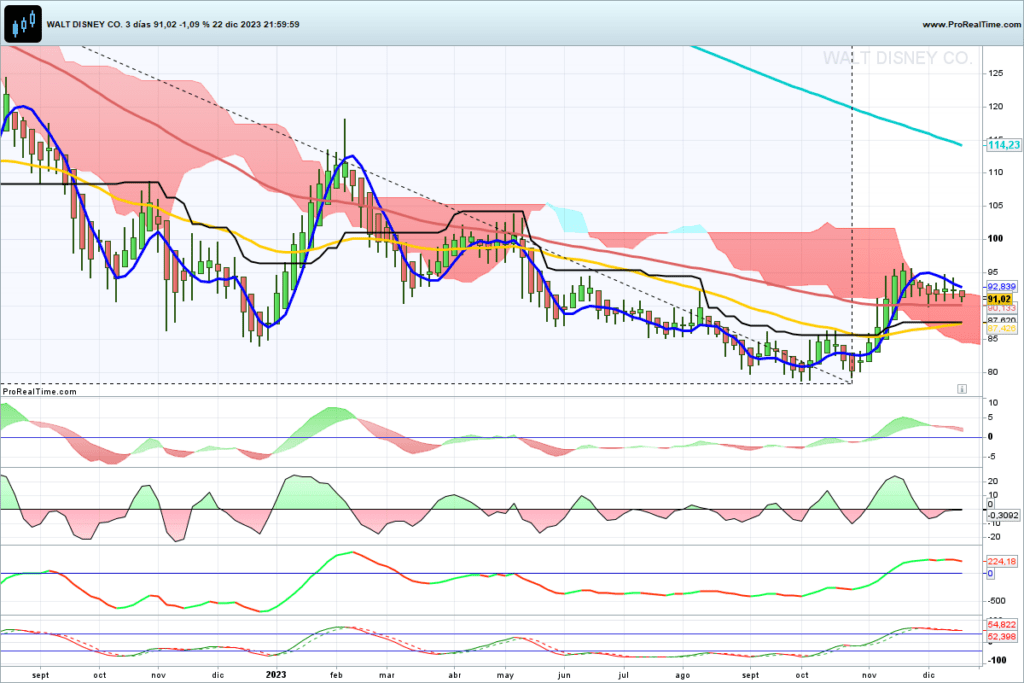Click the ago label on the time axis
This screenshot has width=1024, height=683.
click(x=682, y=675)
